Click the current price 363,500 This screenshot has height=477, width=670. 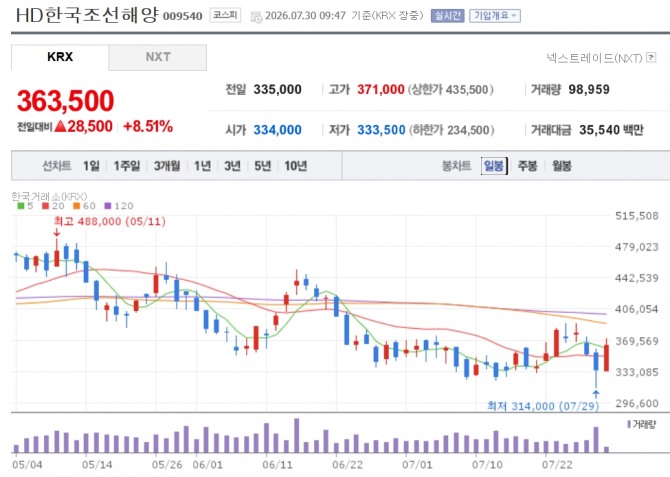click(x=65, y=101)
